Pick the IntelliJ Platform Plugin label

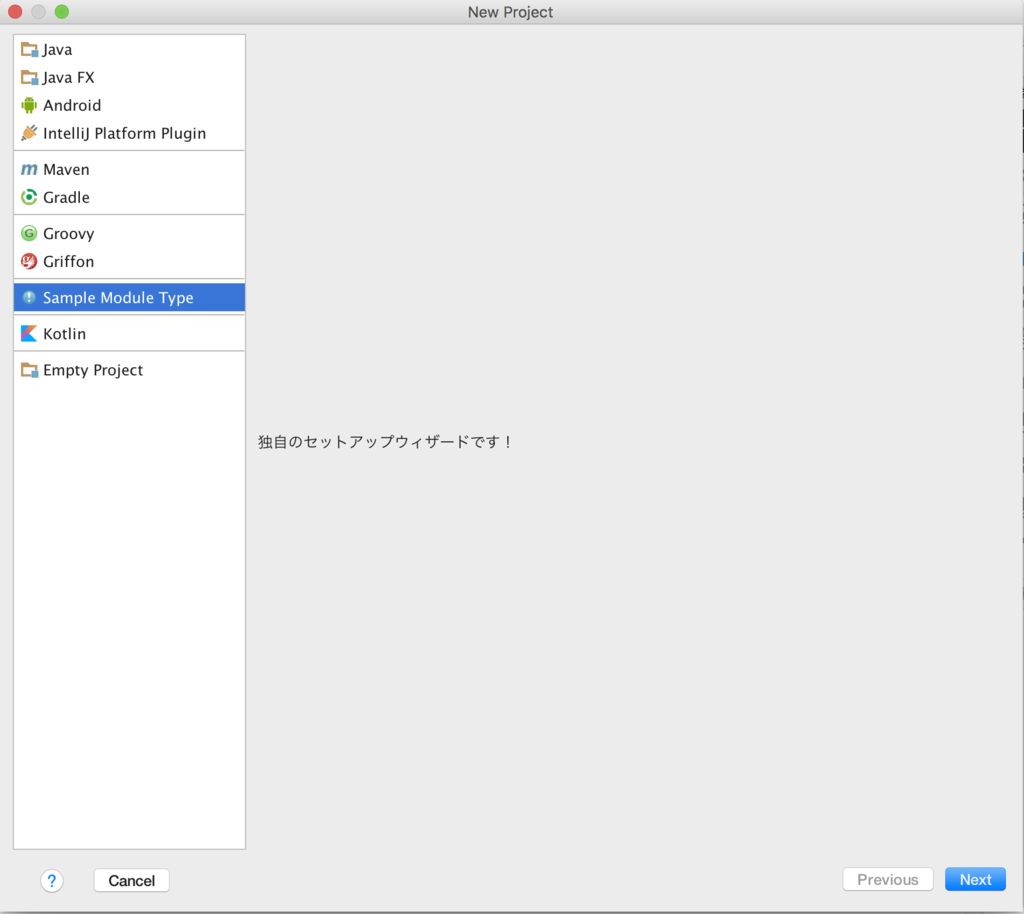tap(124, 133)
